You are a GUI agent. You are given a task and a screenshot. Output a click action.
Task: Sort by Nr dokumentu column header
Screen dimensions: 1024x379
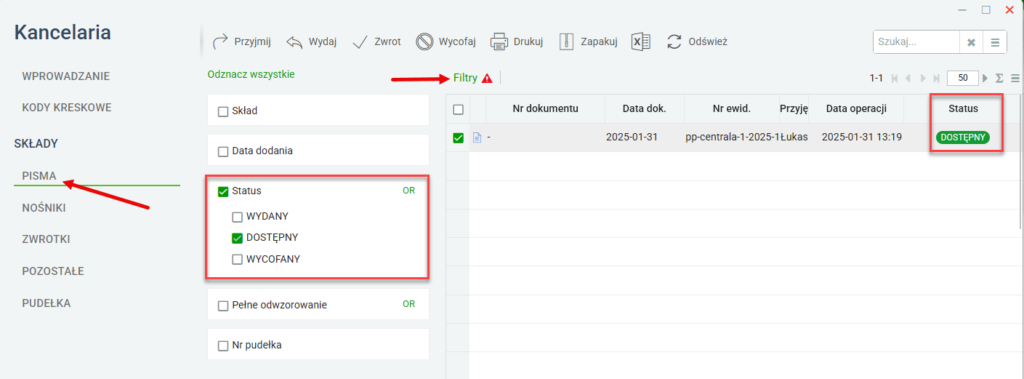pyautogui.click(x=546, y=108)
